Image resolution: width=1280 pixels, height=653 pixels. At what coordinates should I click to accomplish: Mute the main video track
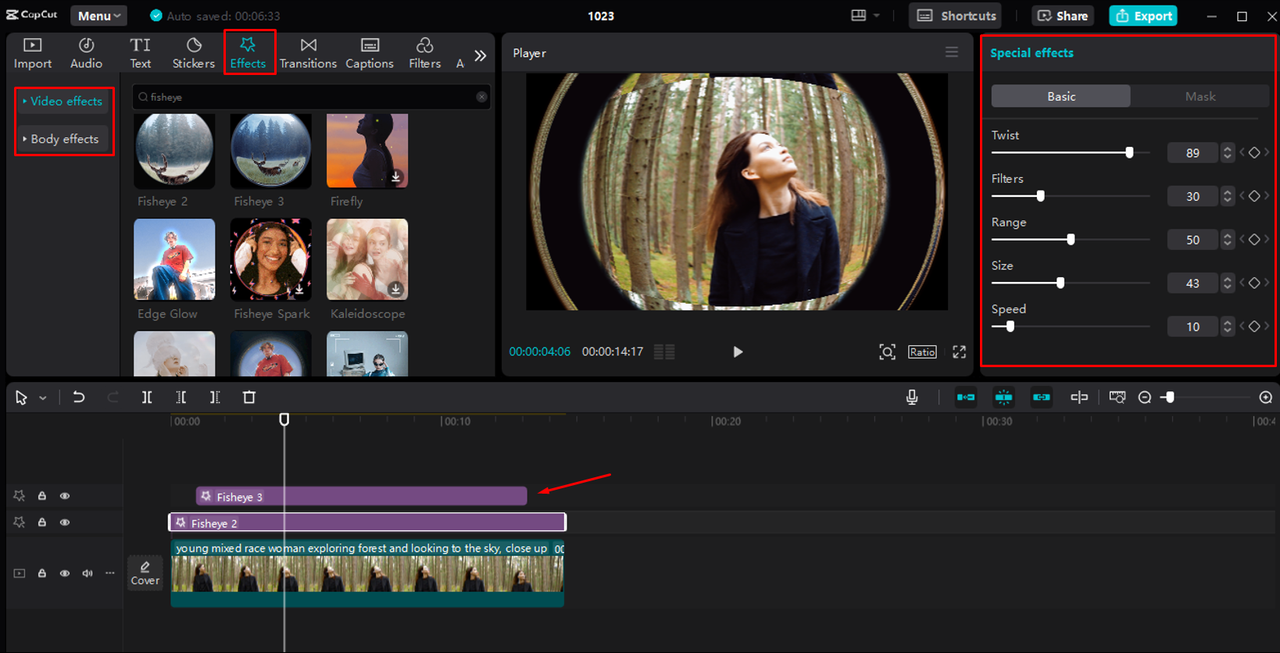coord(87,573)
